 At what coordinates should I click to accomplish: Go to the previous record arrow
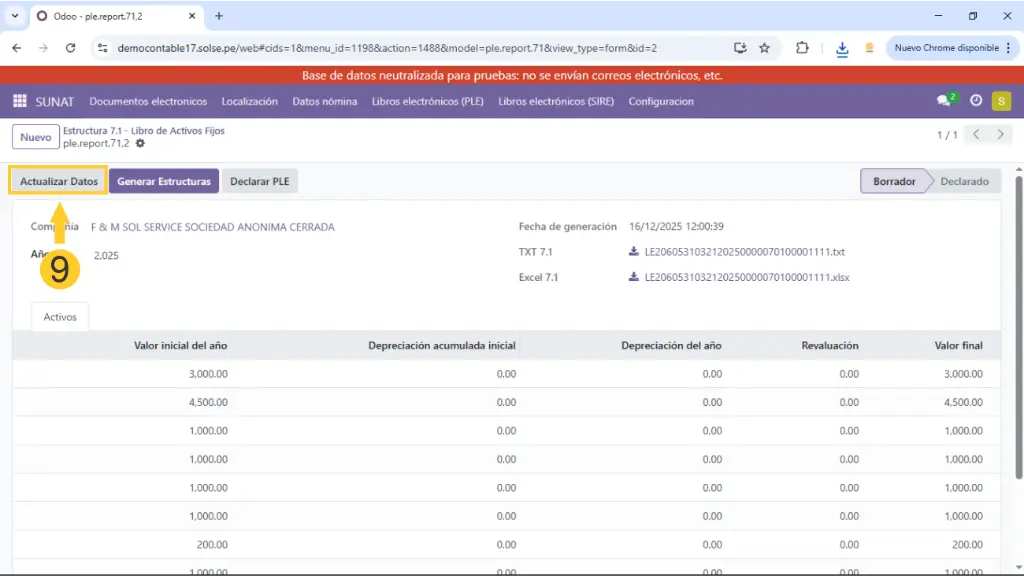[977, 135]
